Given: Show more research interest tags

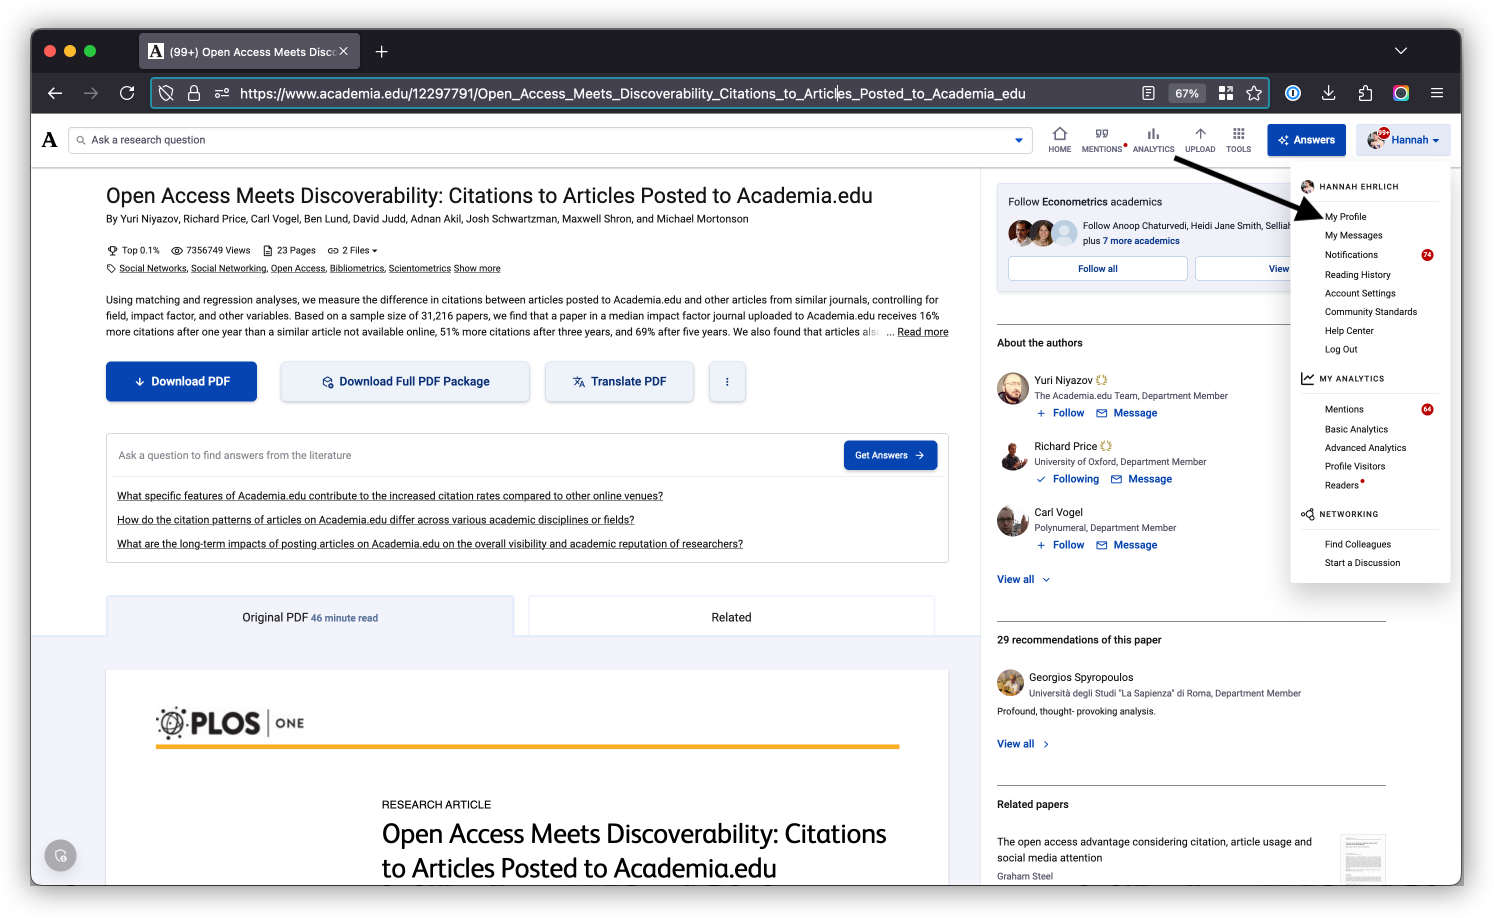Looking at the screenshot, I should (477, 269).
